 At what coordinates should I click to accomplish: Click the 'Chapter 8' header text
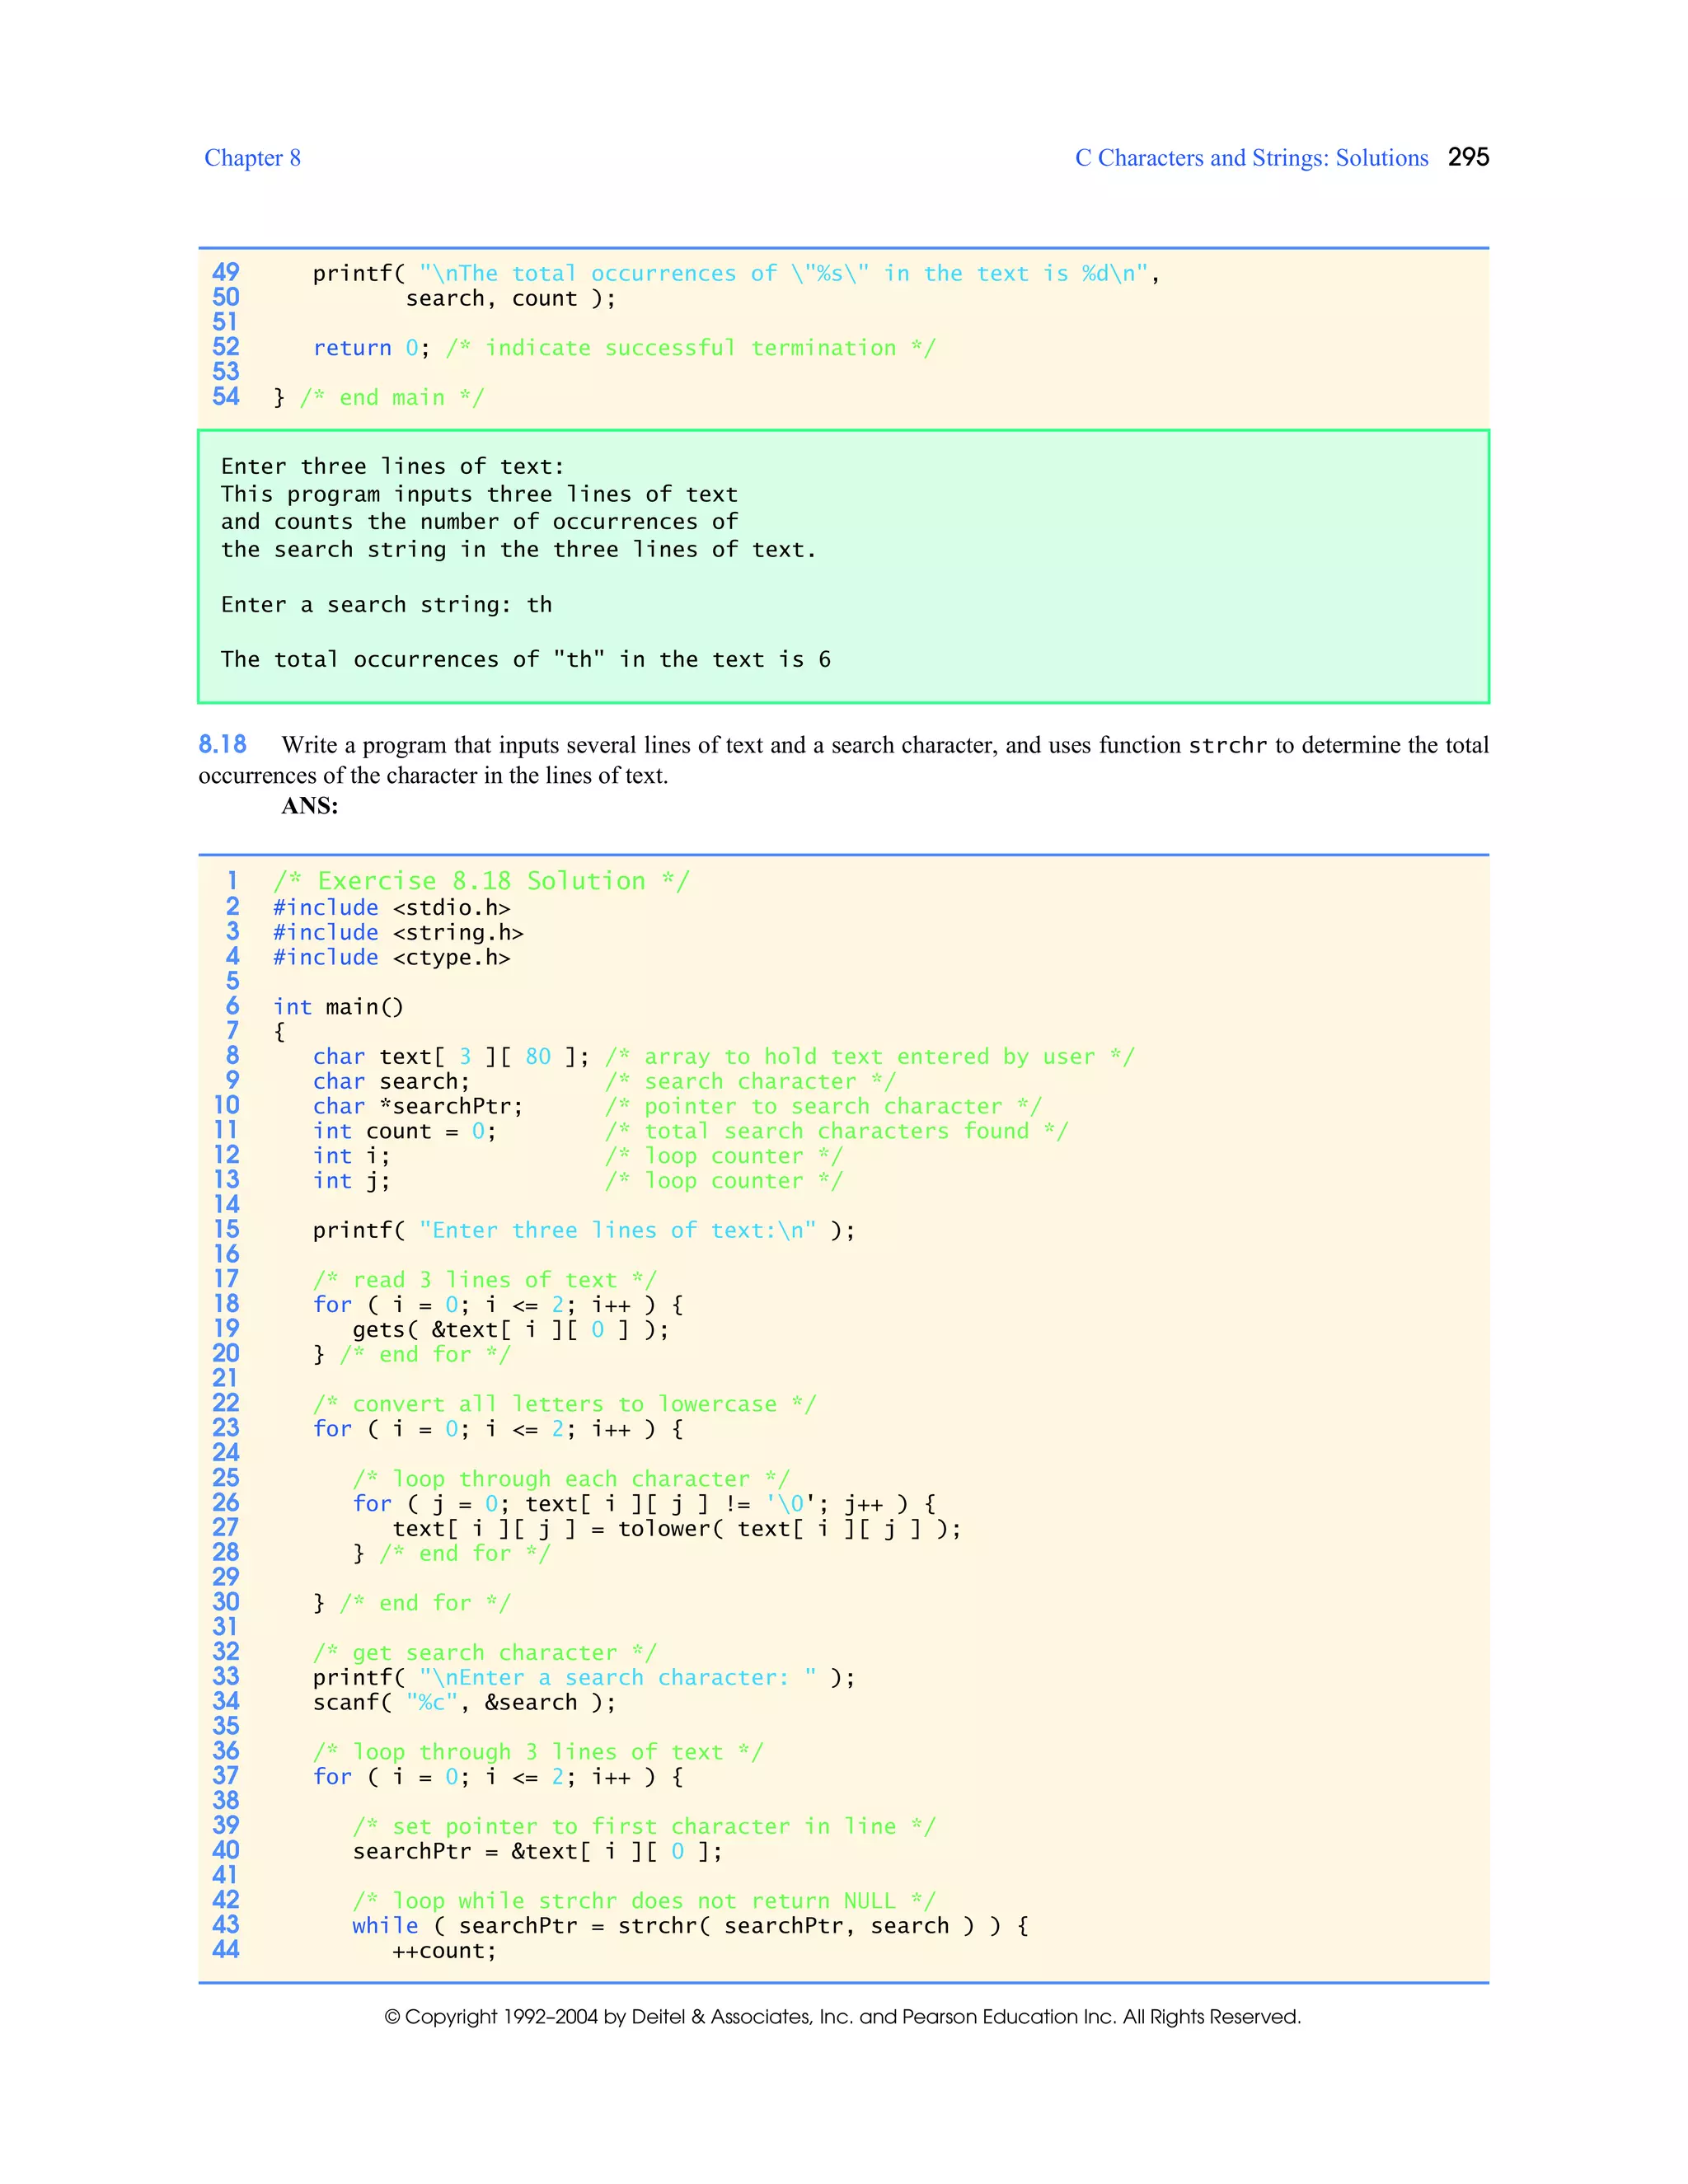click(252, 158)
